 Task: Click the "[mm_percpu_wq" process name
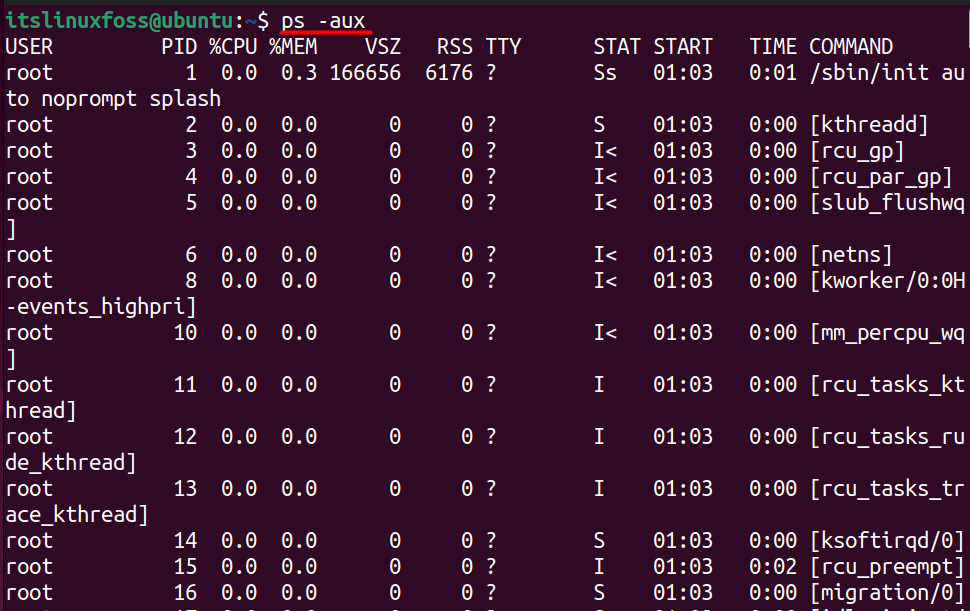pos(887,334)
